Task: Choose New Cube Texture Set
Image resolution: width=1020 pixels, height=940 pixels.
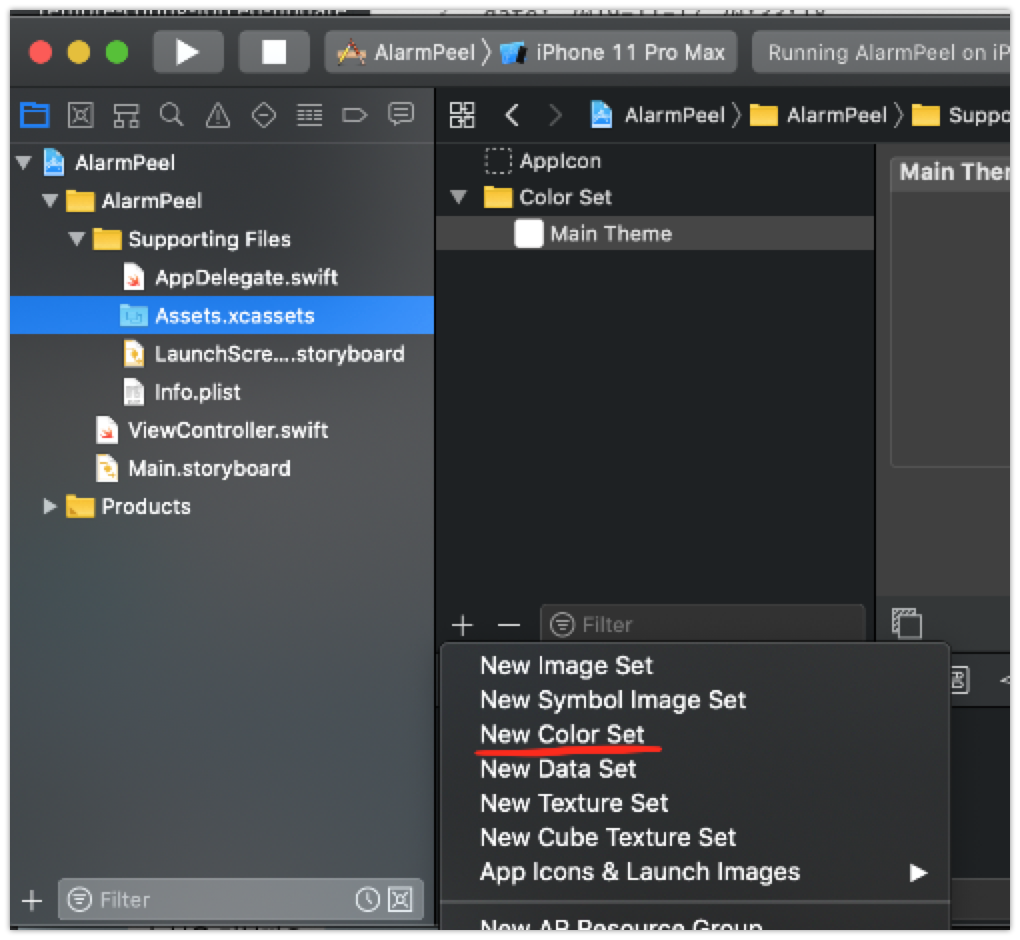Action: pos(695,837)
